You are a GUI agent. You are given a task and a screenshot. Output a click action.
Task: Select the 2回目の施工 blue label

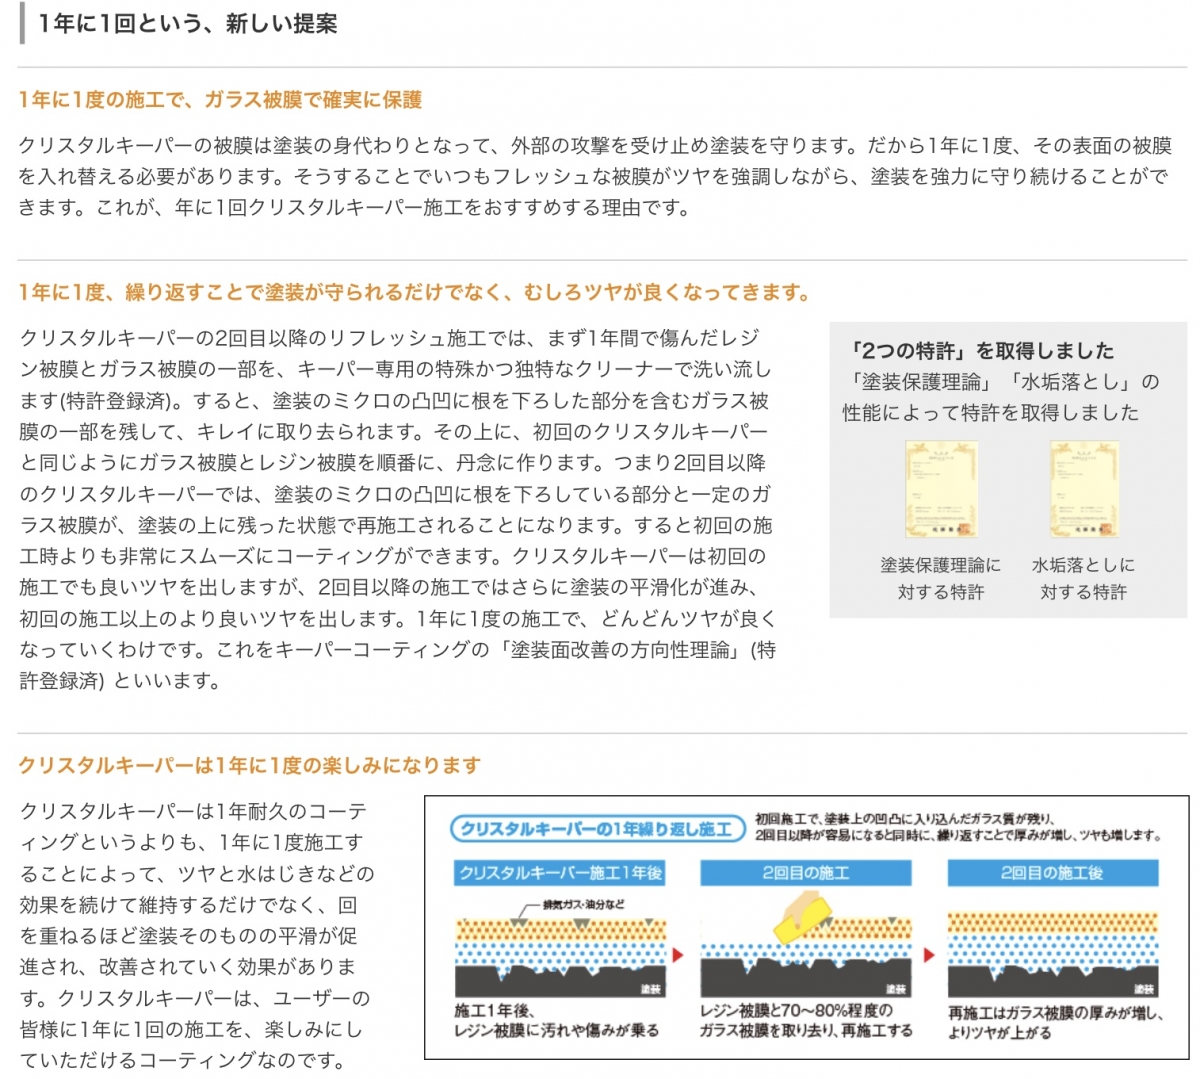[x=805, y=873]
